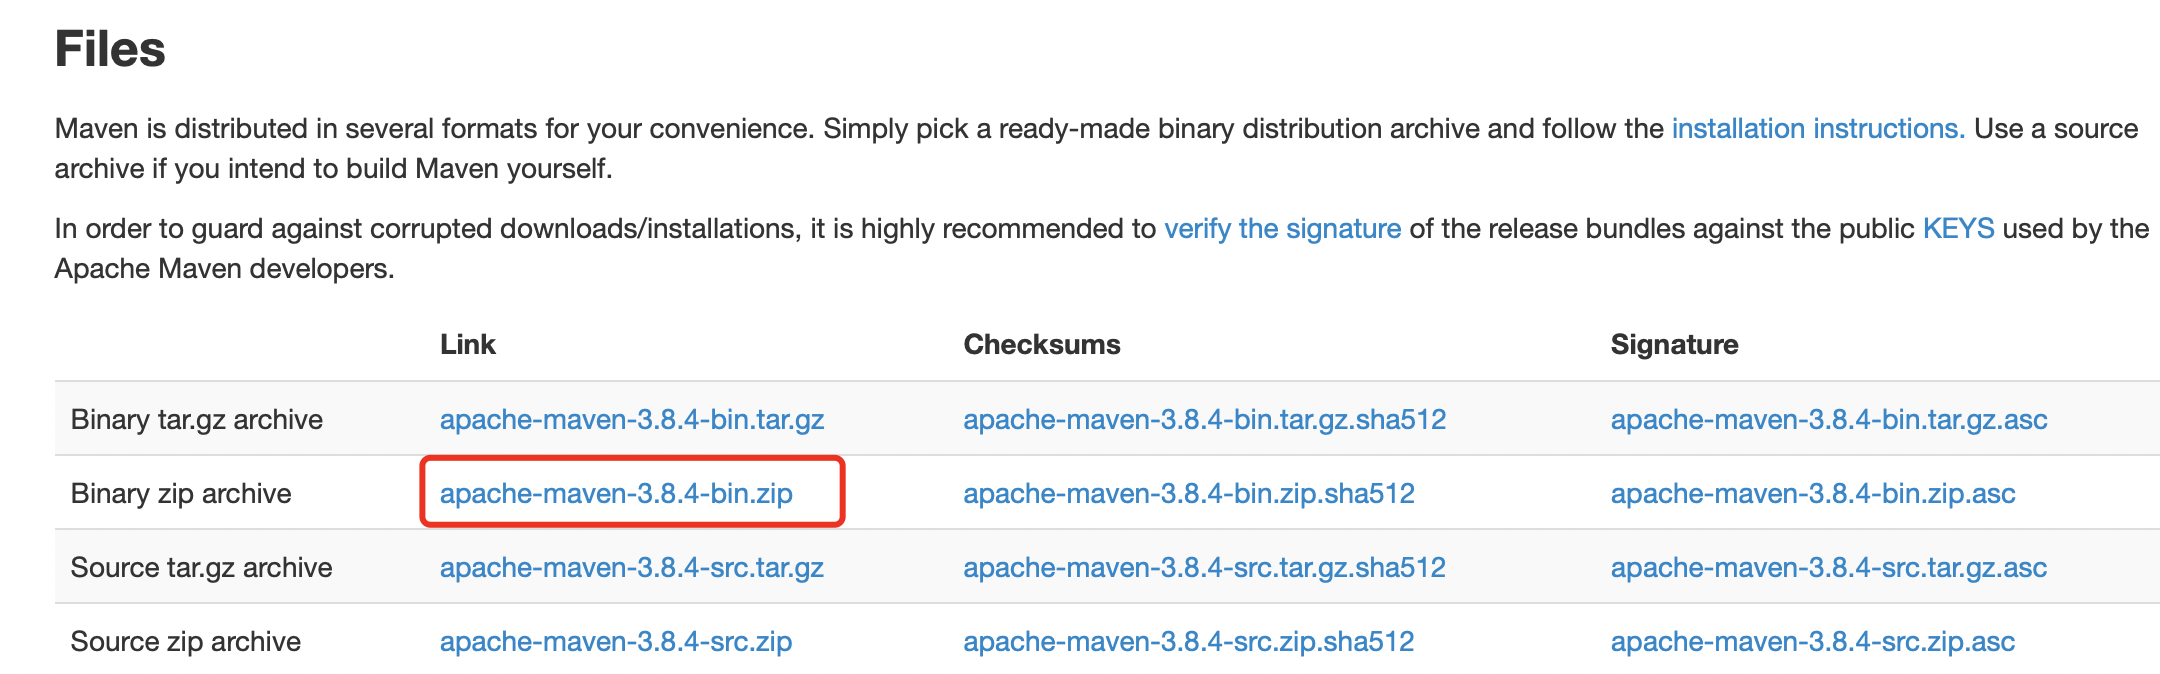Follow the 'verify the signature' link

pyautogui.click(x=1282, y=229)
